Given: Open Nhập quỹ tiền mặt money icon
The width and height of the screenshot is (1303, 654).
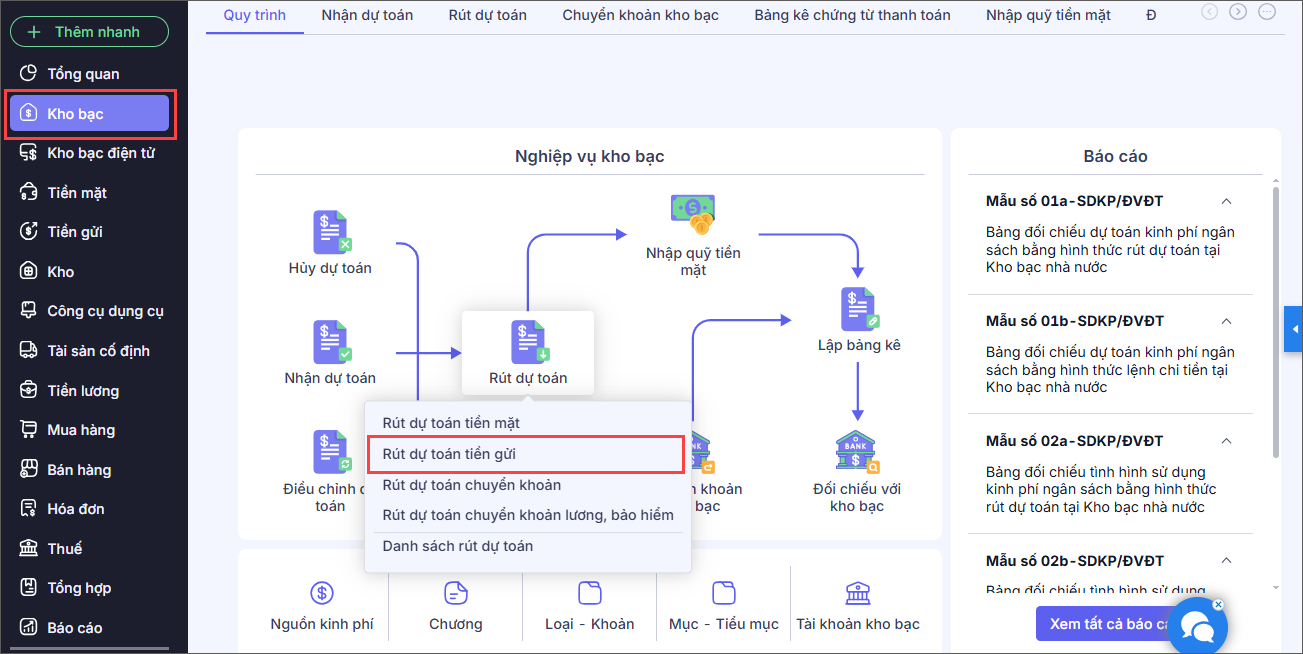Looking at the screenshot, I should click(x=693, y=214).
